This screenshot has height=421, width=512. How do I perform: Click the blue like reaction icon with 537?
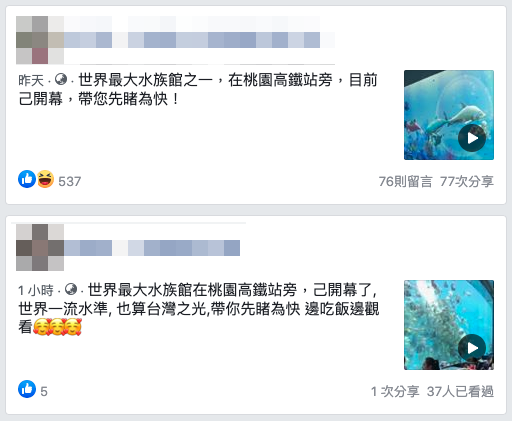click(27, 179)
